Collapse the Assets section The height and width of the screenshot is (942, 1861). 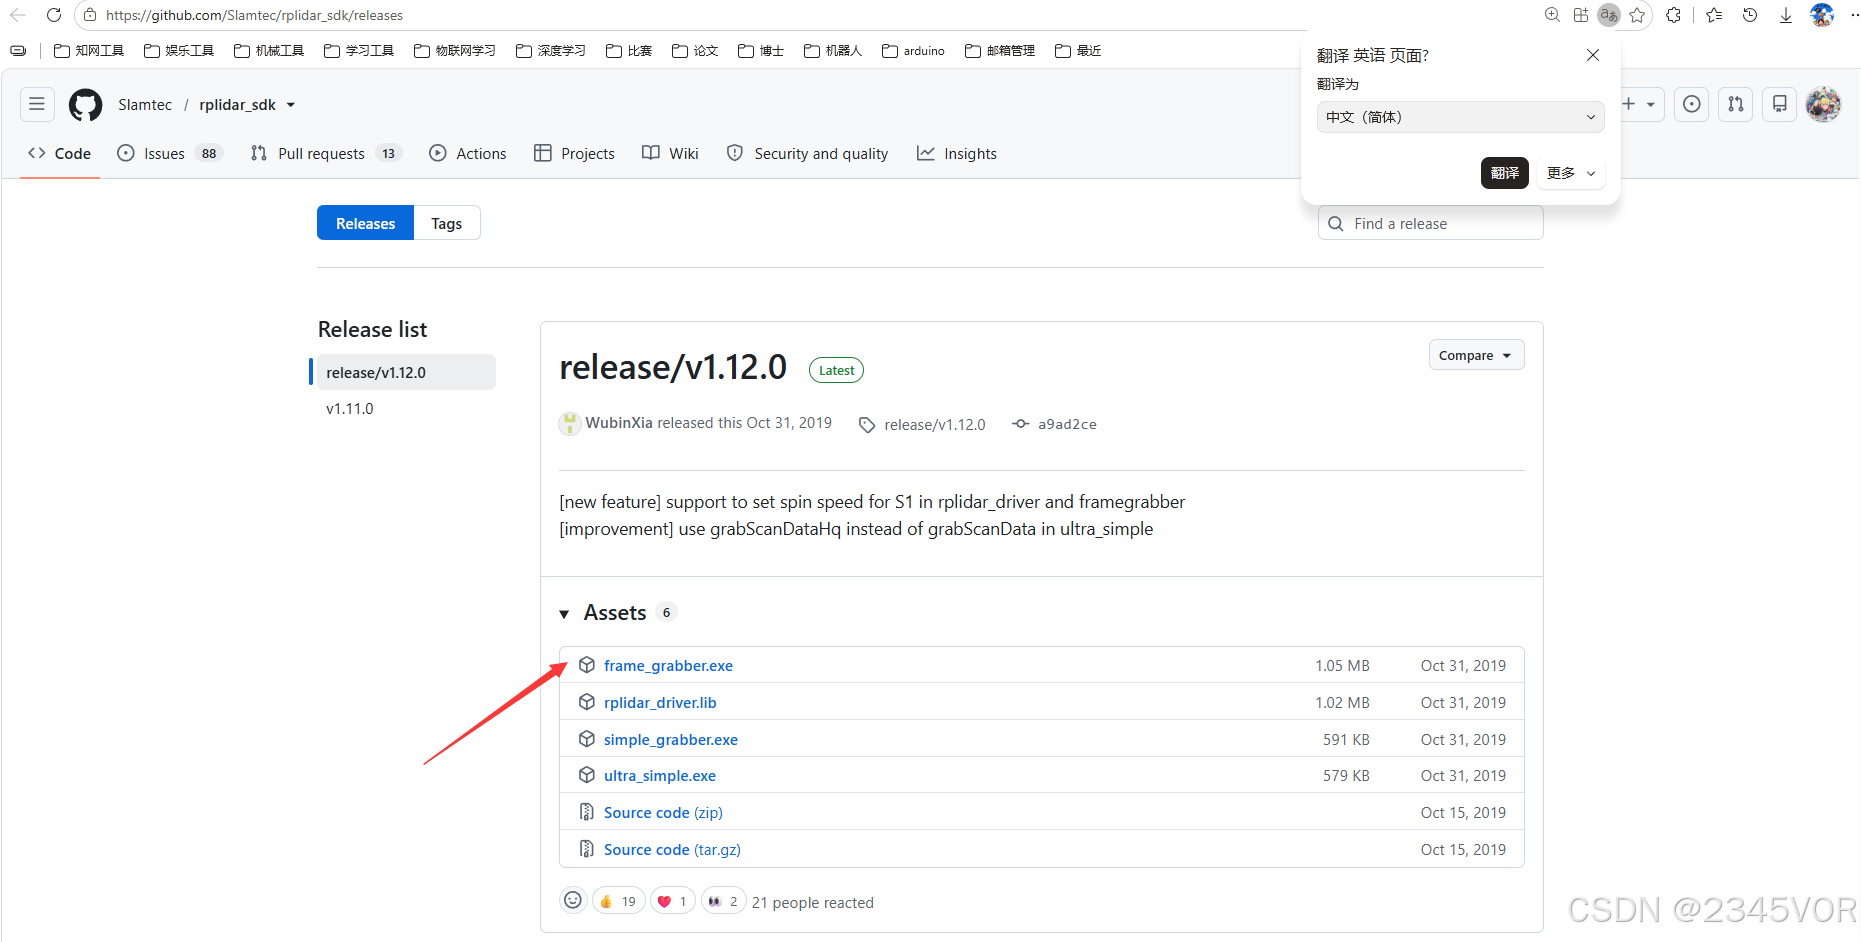tap(565, 613)
